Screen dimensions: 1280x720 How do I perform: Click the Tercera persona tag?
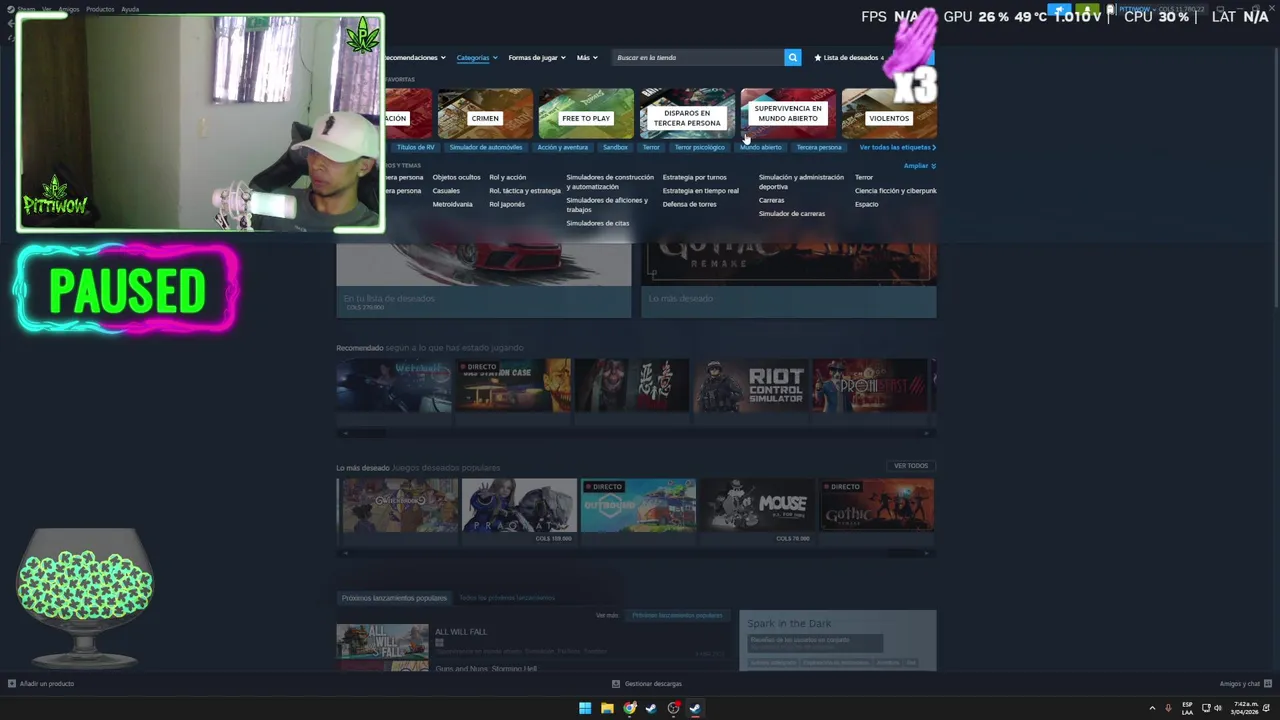pos(819,147)
